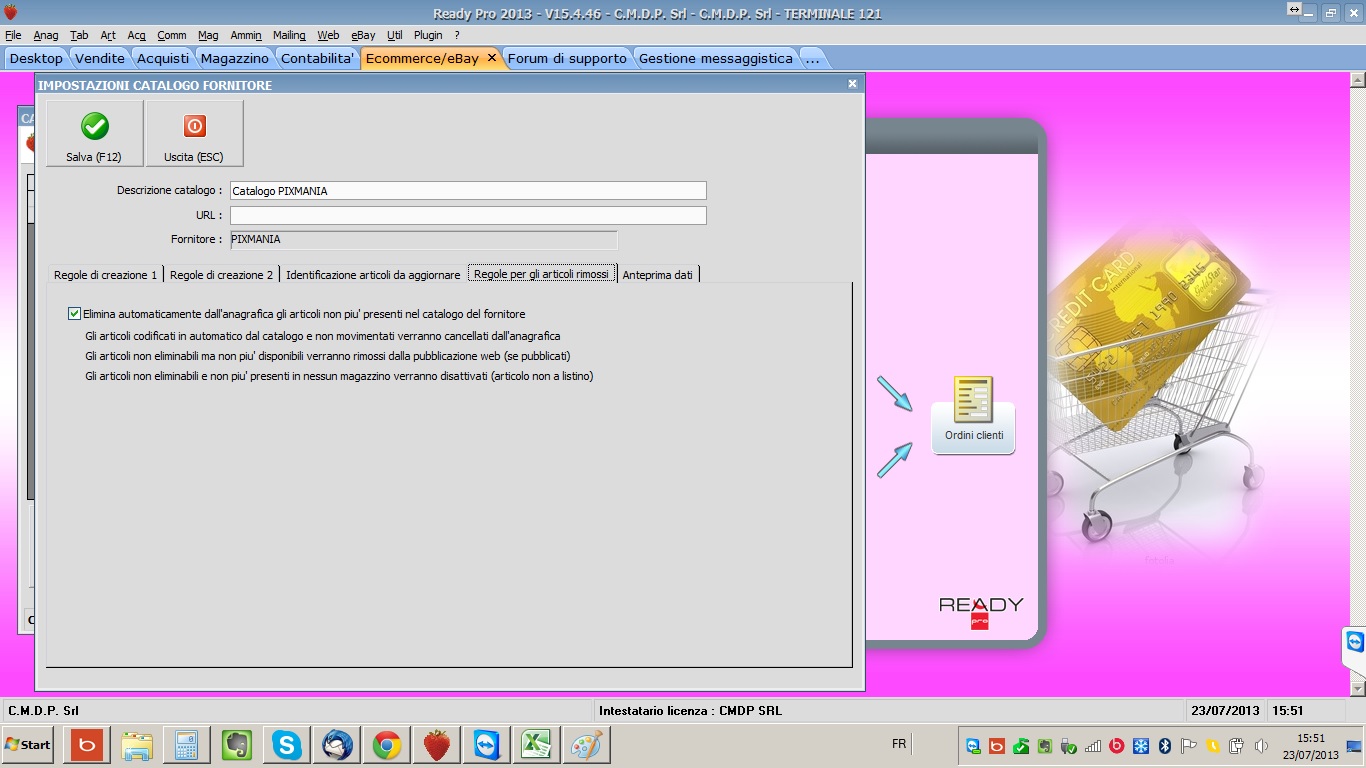Open Google Chrome from the taskbar

tap(387, 745)
